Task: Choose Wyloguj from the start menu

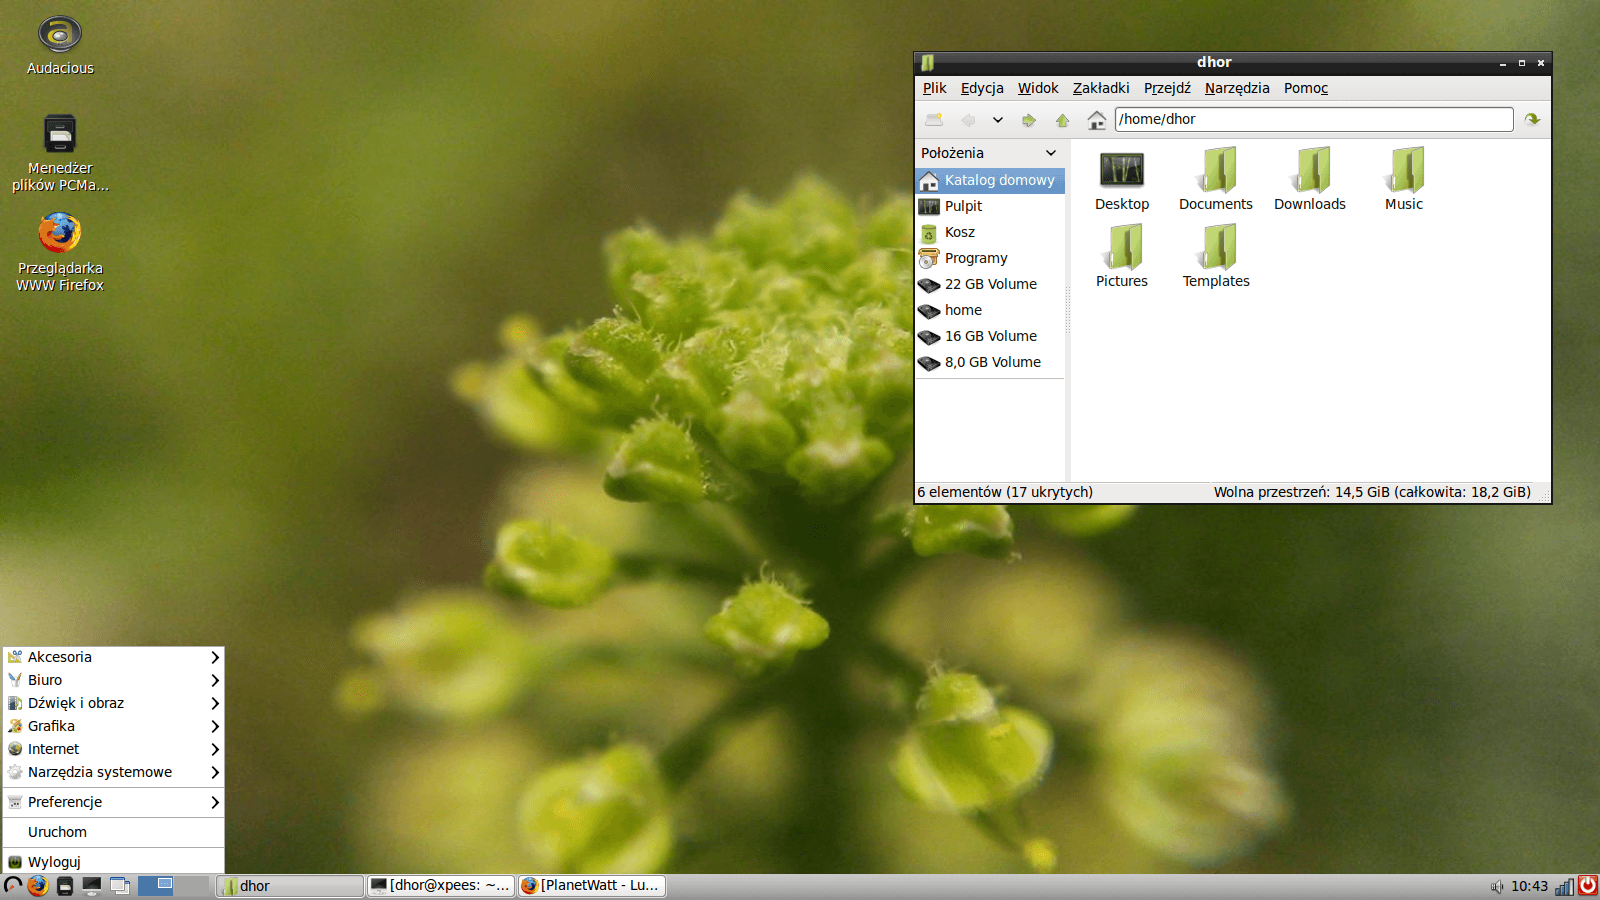Action: coord(113,862)
